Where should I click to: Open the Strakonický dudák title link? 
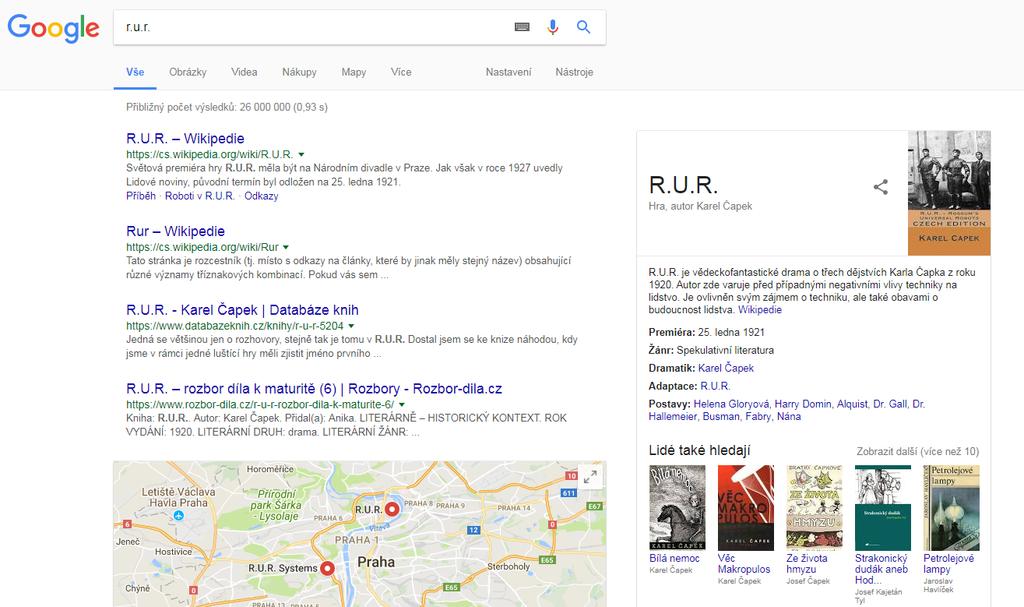pyautogui.click(x=882, y=569)
